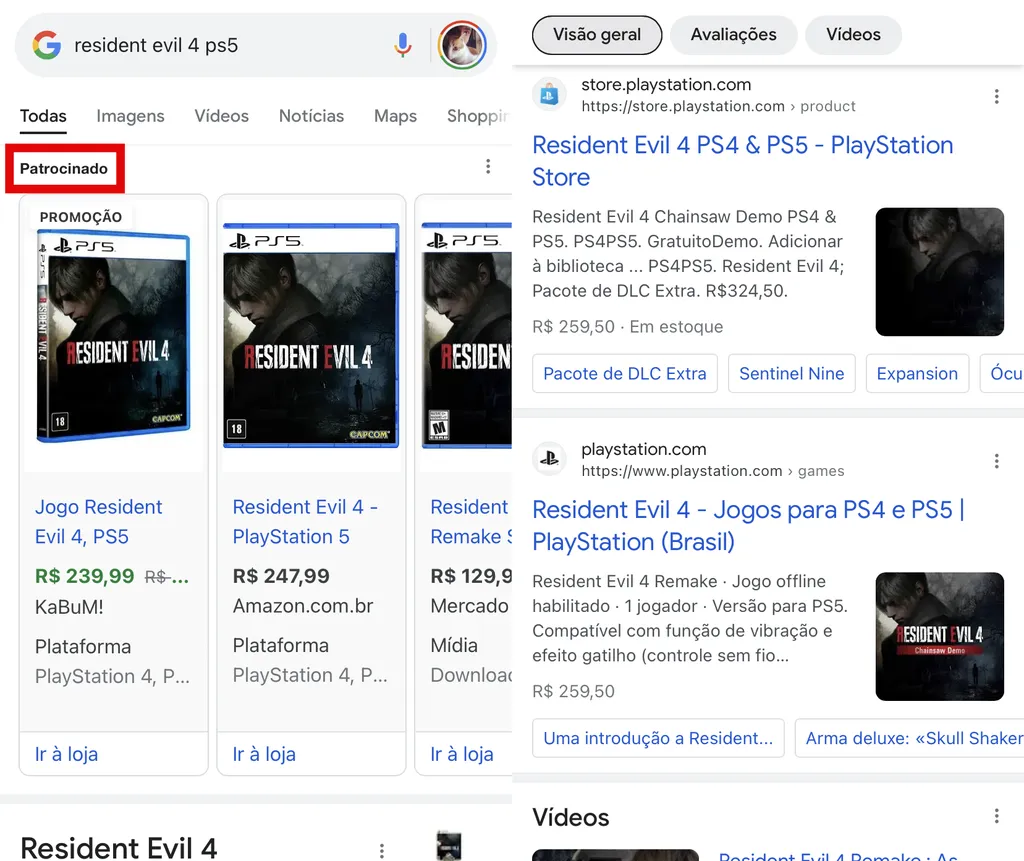Click Ir à loja for Mercado listing
Viewport: 1024px width, 861px height.
pyautogui.click(x=462, y=754)
